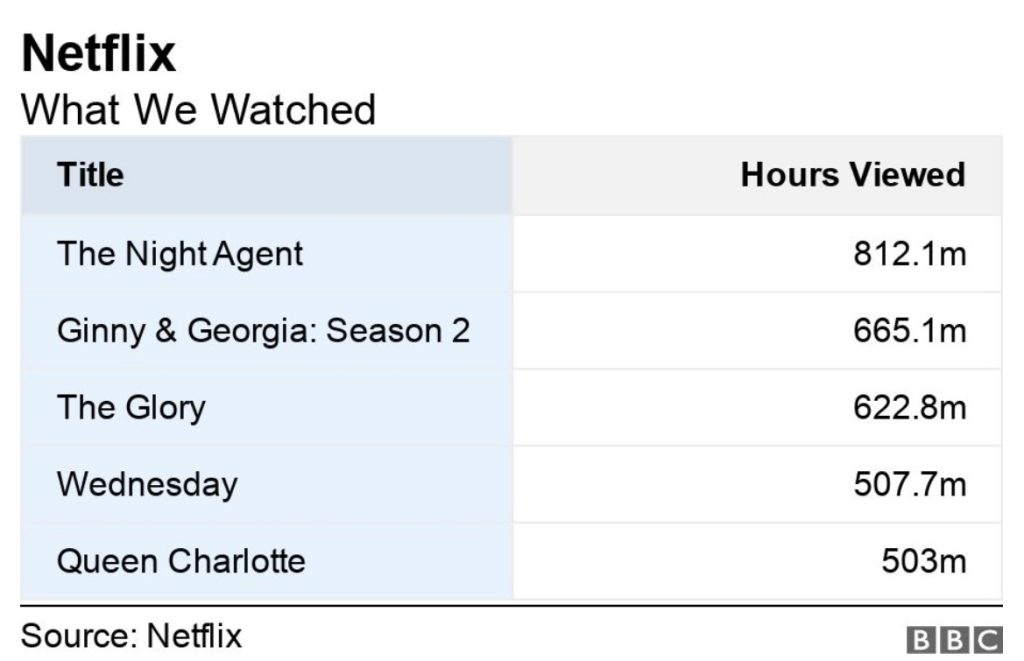Click the Netflix heading
Screen dimensions: 1024x661
pyautogui.click(x=99, y=53)
